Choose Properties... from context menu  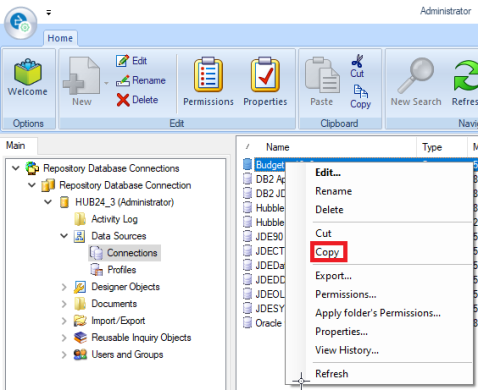[x=341, y=332]
